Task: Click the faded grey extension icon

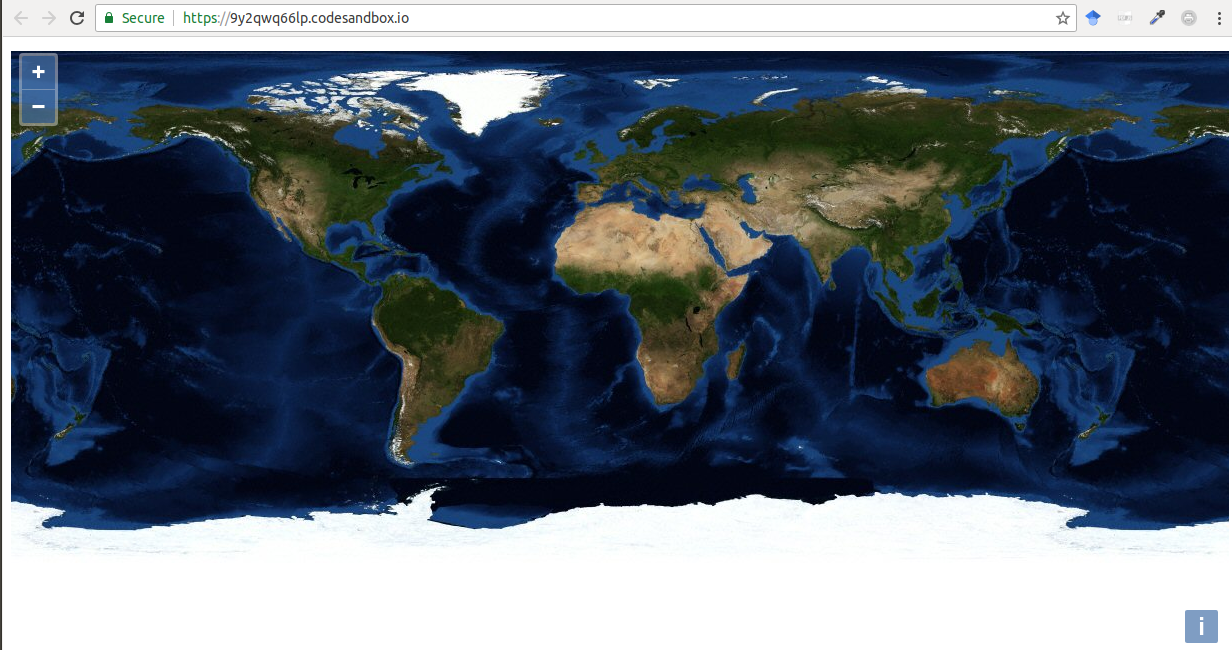Action: 1188,18
